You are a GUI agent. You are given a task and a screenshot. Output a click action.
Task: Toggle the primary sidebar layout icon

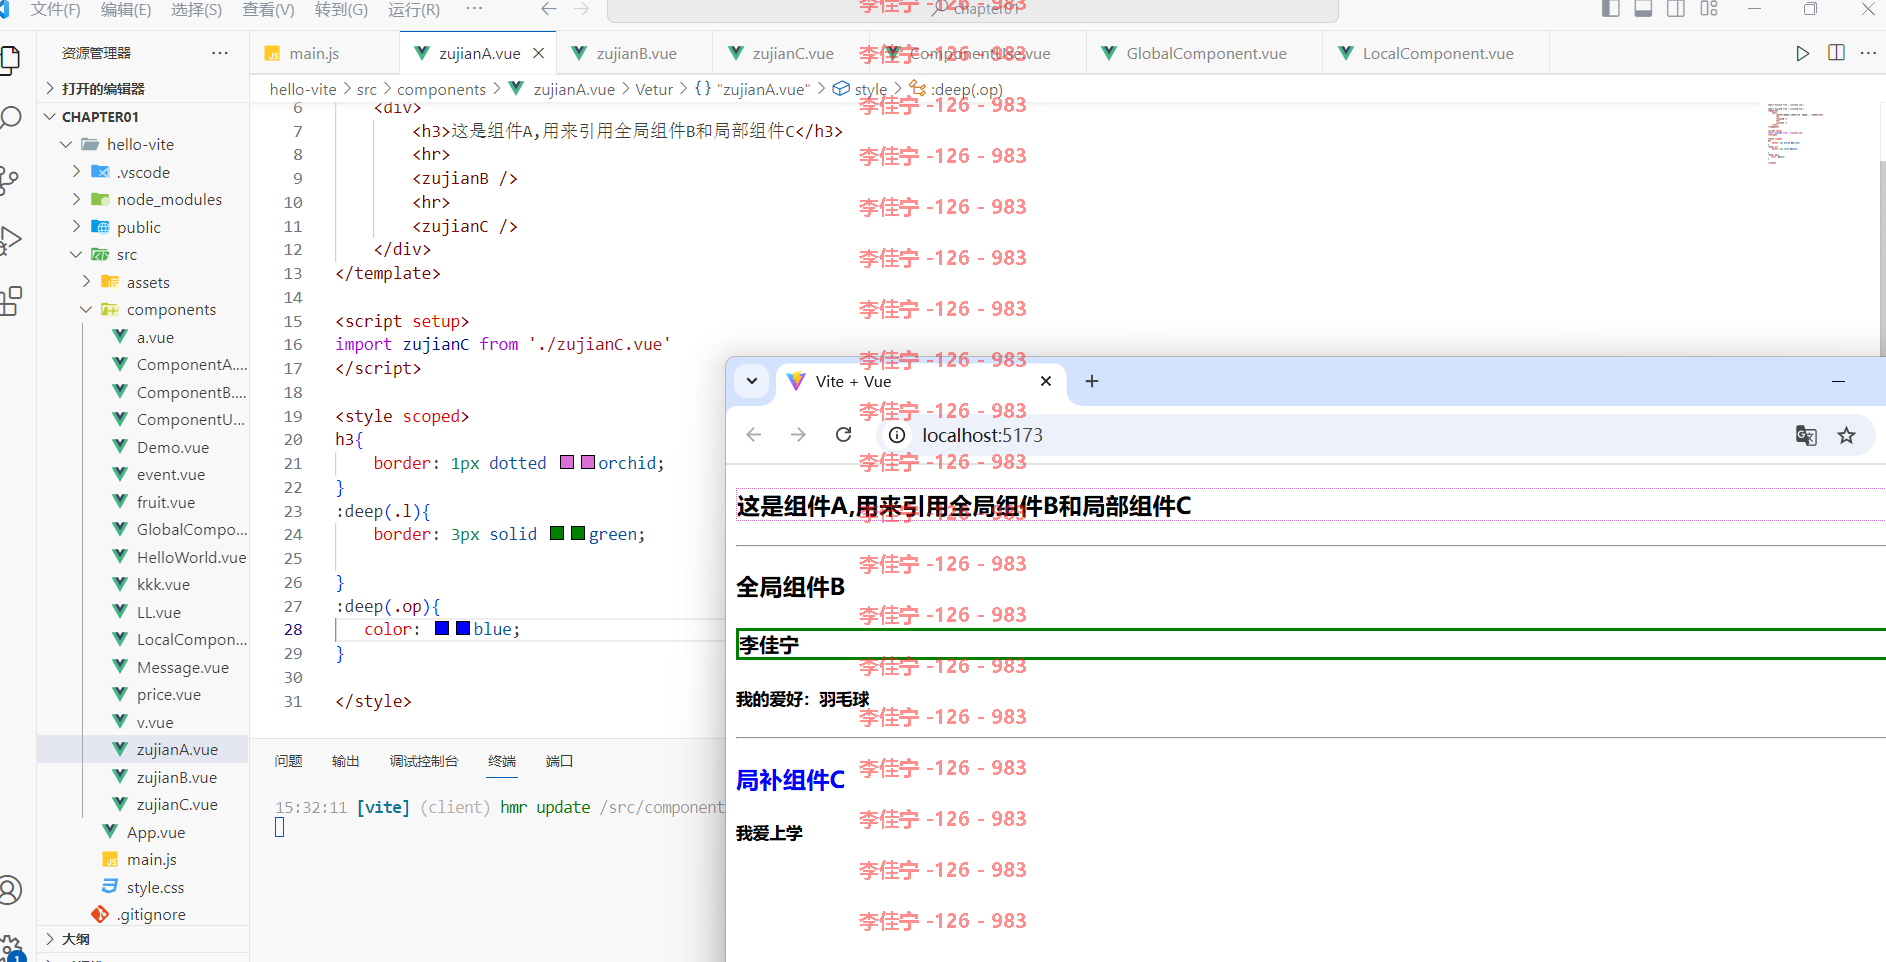coord(1610,9)
